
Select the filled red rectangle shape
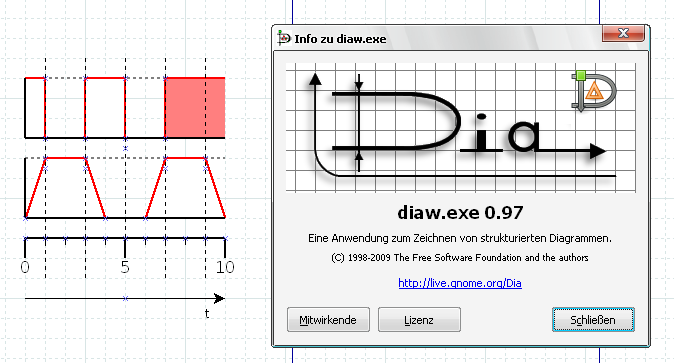click(x=195, y=108)
